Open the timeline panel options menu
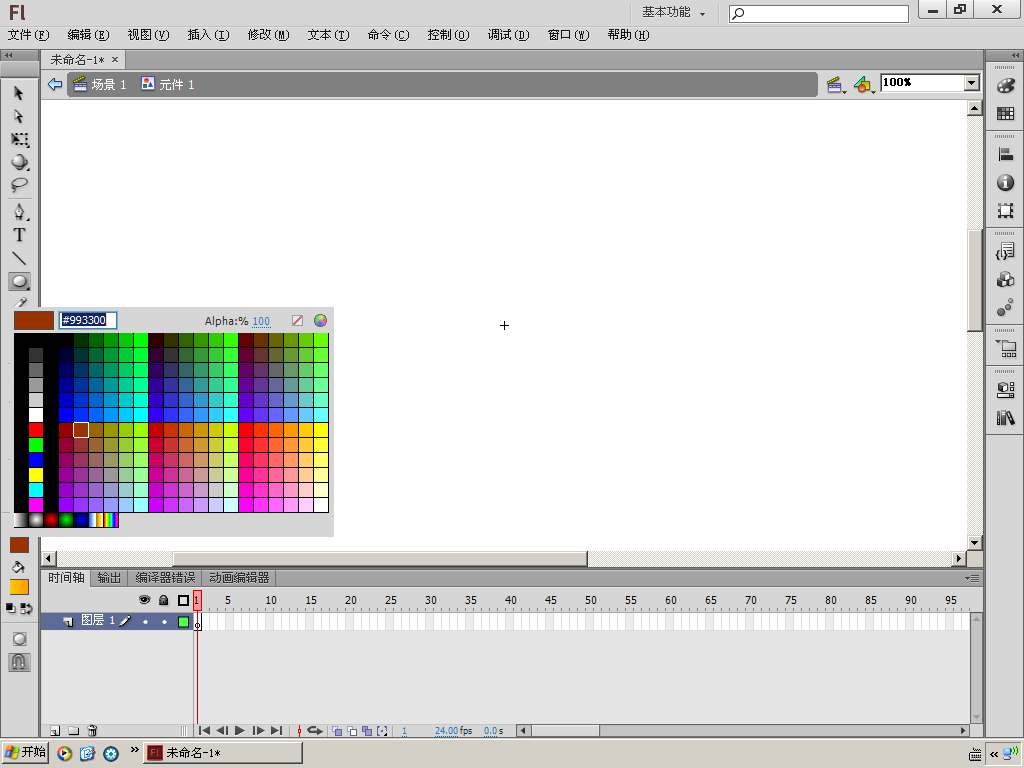Image resolution: width=1024 pixels, height=768 pixels. (x=972, y=578)
